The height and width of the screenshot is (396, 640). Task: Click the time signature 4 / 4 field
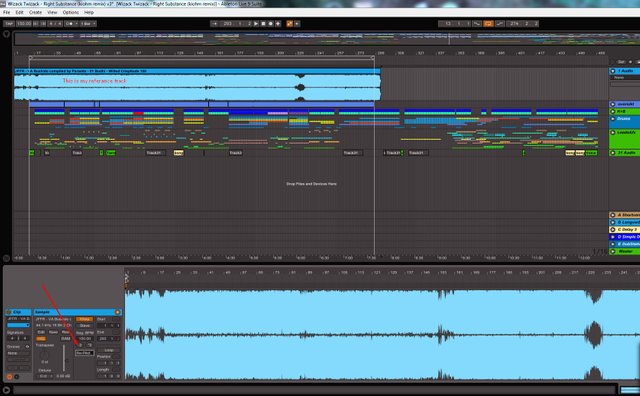coord(55,24)
